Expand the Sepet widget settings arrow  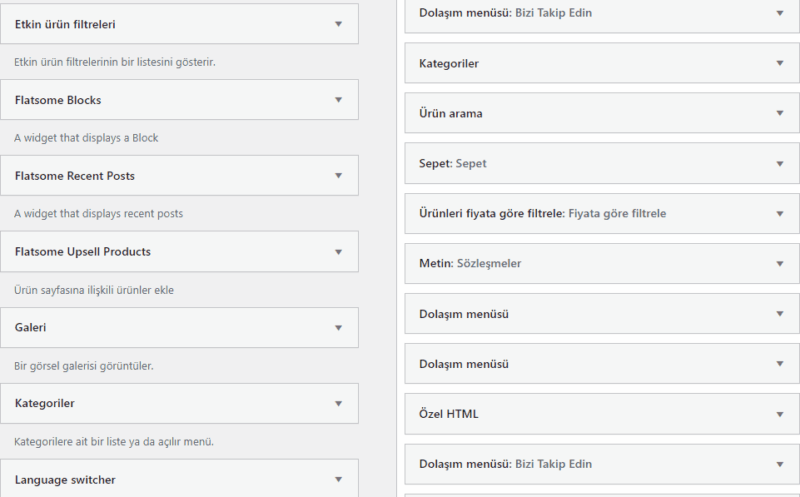point(780,163)
